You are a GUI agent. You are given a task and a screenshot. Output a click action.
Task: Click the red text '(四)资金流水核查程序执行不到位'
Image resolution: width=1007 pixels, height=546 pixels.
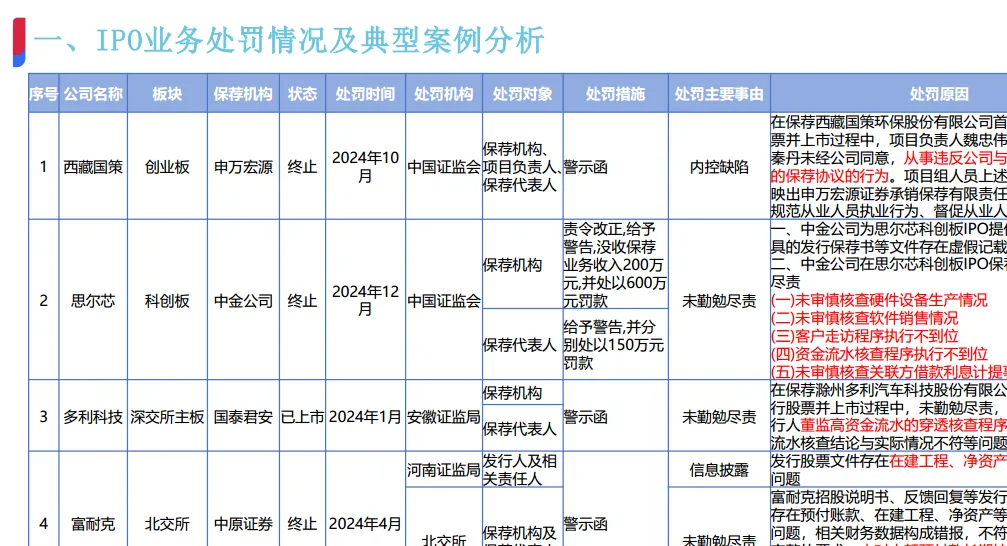[x=879, y=354]
